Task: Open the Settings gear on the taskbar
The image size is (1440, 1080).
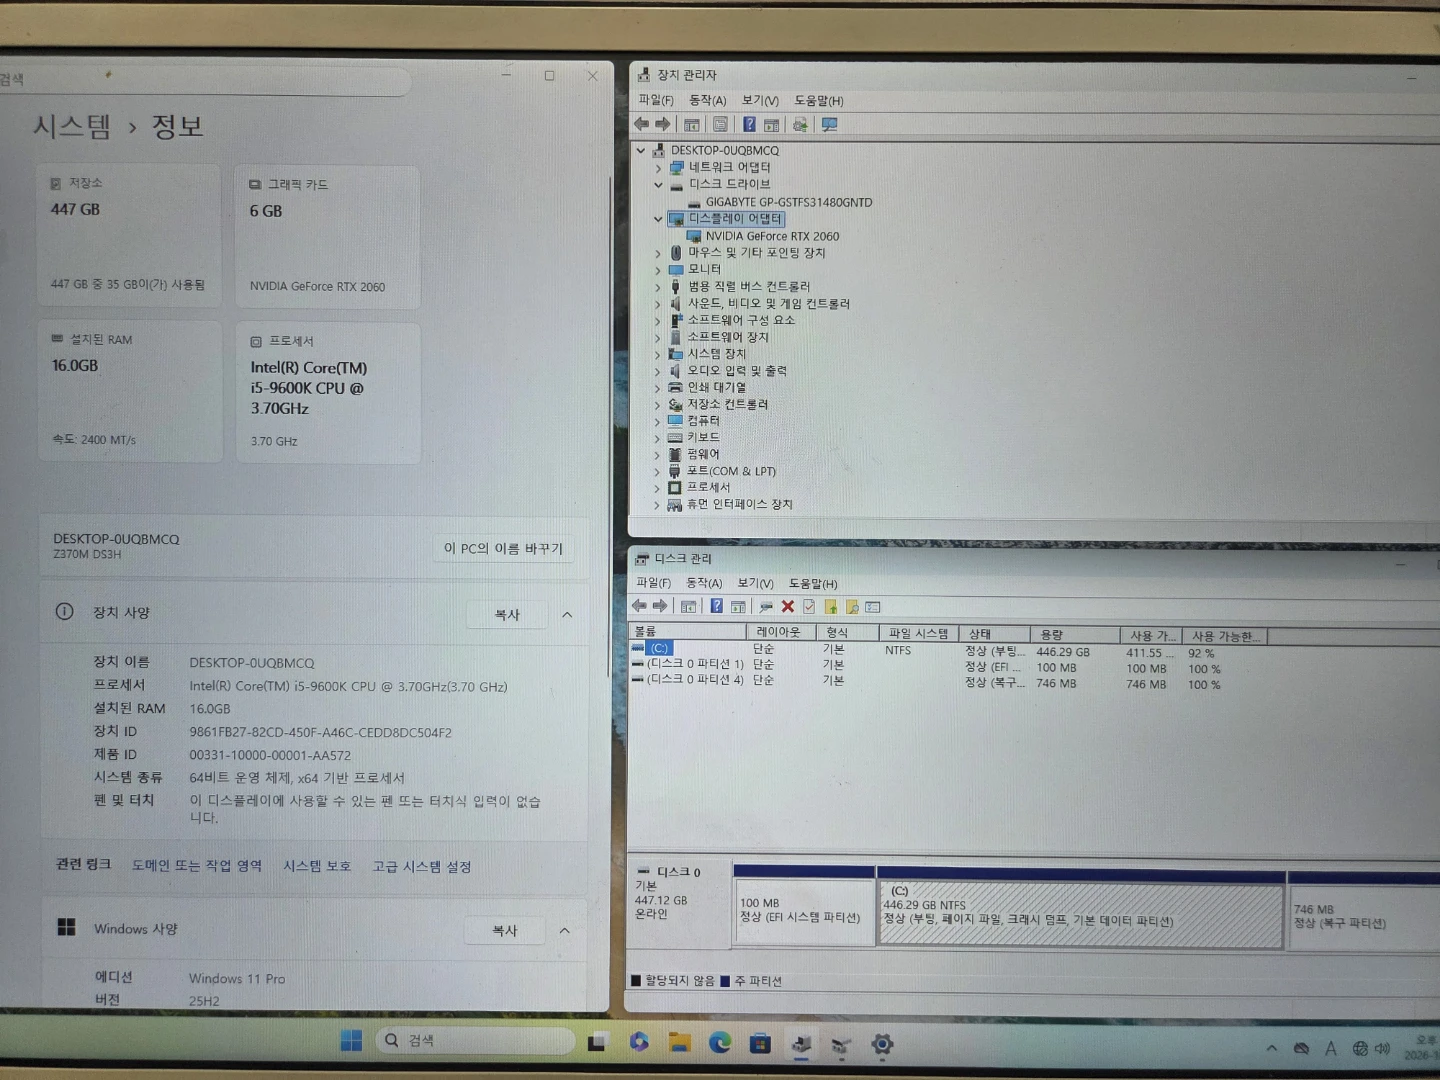Action: [x=882, y=1045]
